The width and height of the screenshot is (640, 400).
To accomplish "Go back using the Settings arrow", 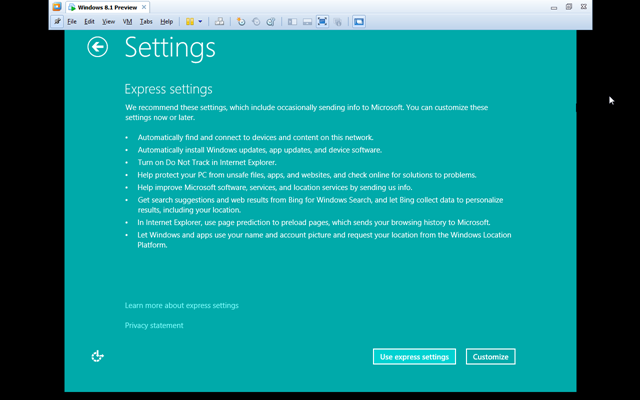I will pyautogui.click(x=98, y=47).
